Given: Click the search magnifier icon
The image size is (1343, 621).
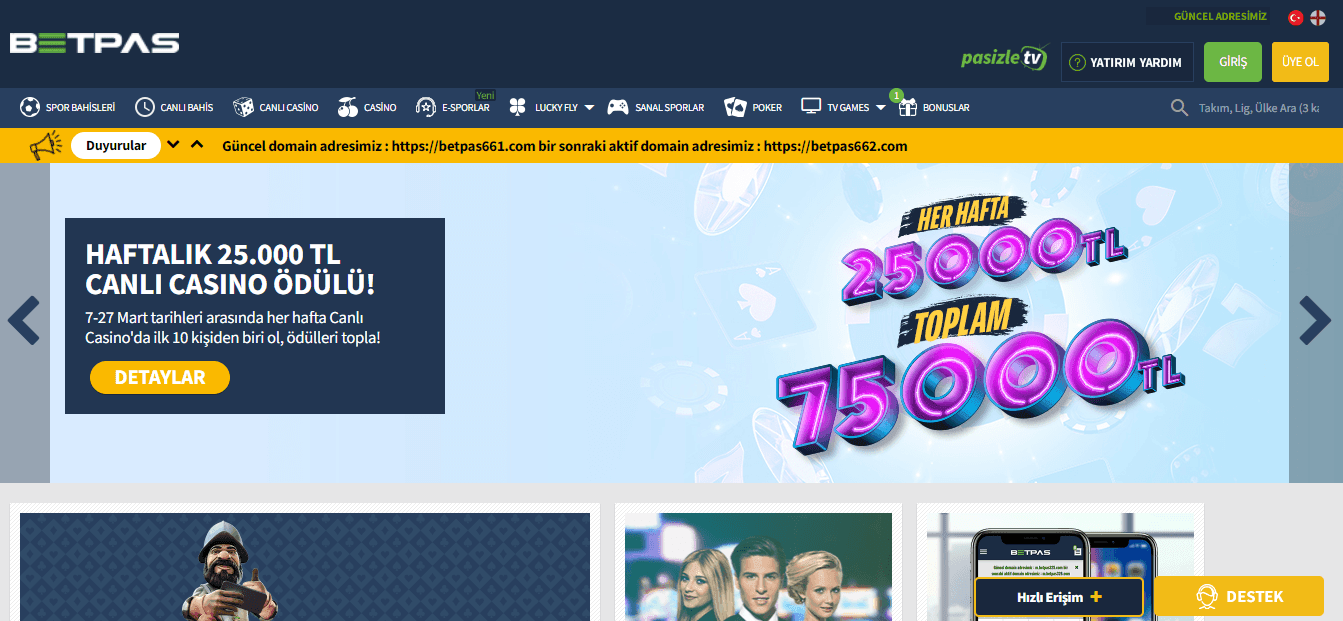Looking at the screenshot, I should (1180, 107).
